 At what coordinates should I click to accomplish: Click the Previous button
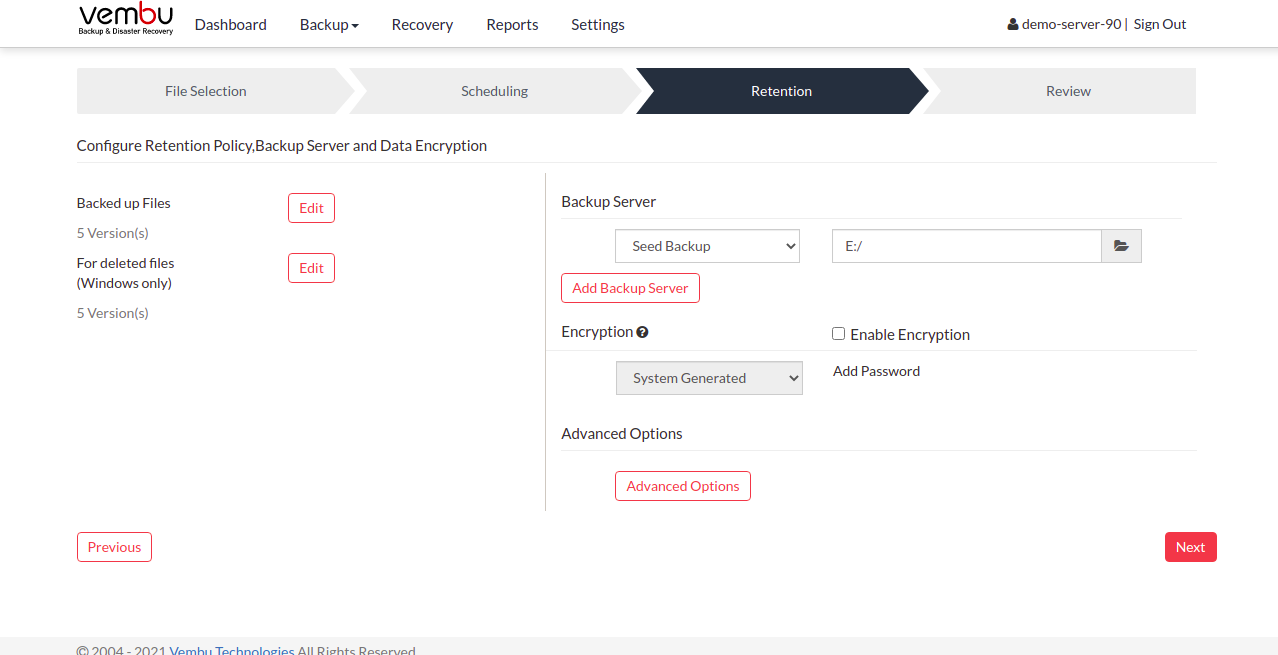(x=114, y=547)
